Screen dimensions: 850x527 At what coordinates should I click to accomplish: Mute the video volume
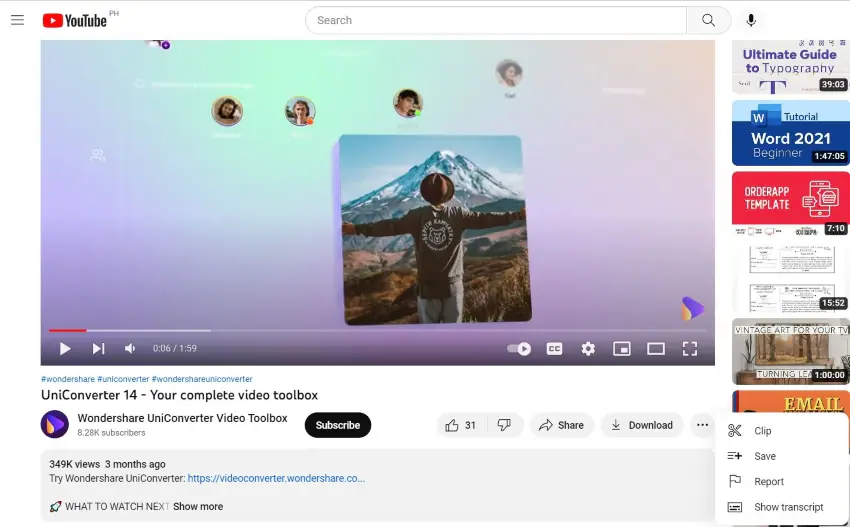[x=130, y=349]
